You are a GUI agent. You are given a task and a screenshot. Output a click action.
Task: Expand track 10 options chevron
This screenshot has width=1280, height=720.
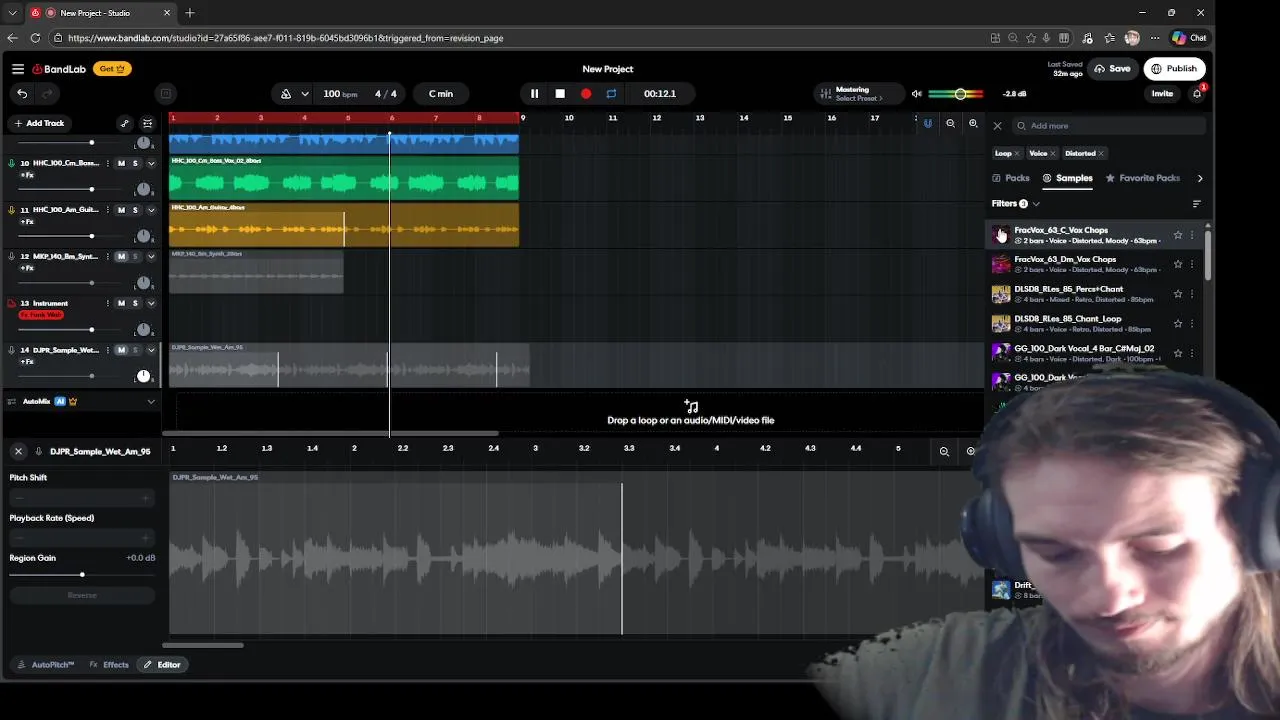(x=151, y=163)
